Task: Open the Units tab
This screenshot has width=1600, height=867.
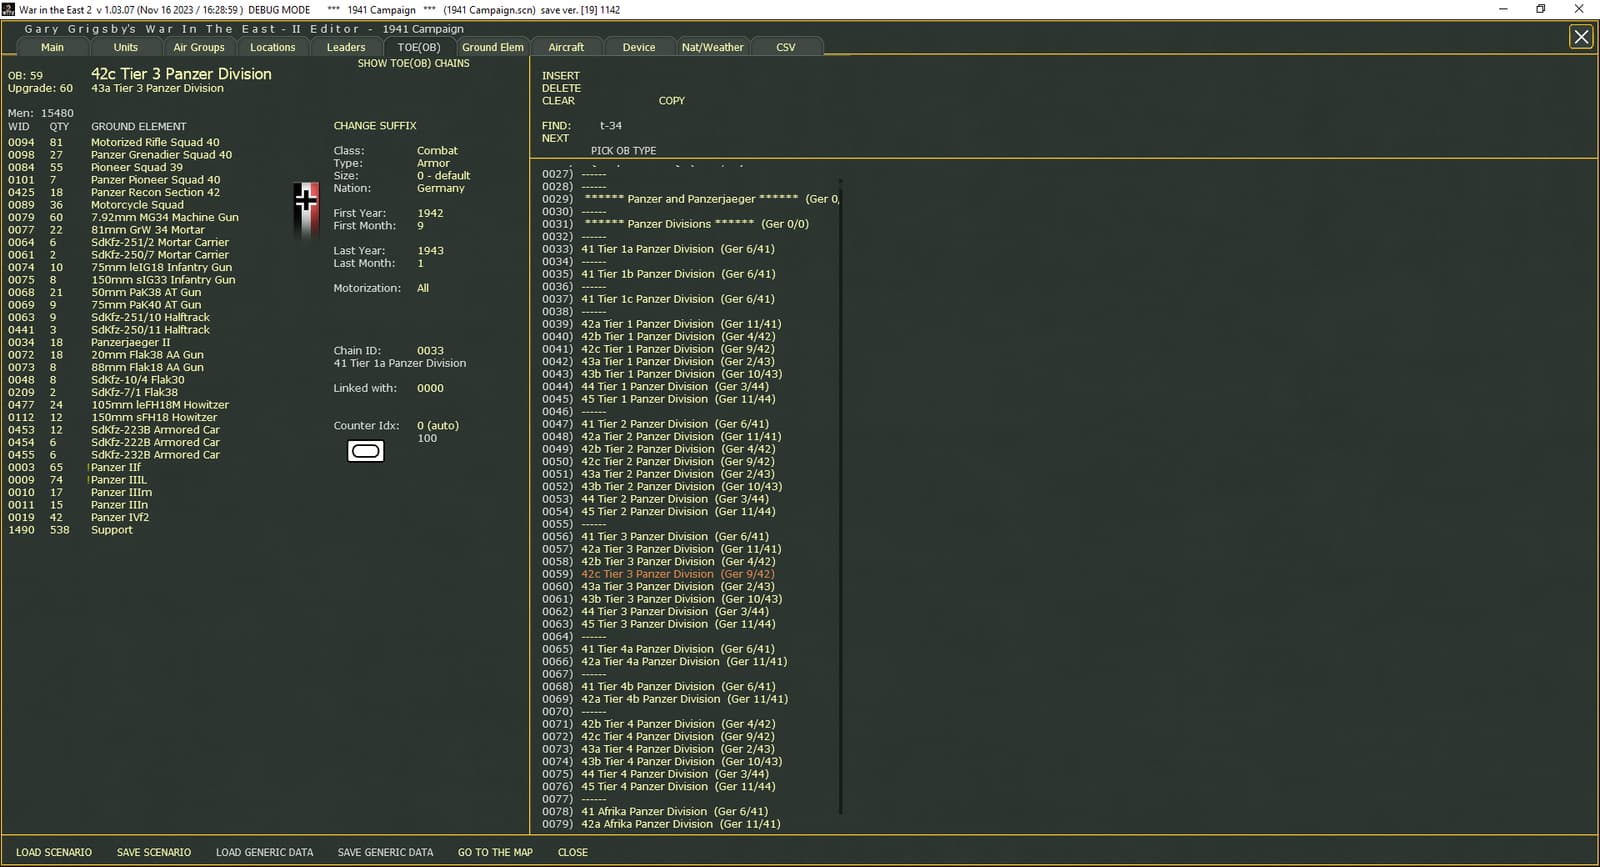Action: [126, 47]
